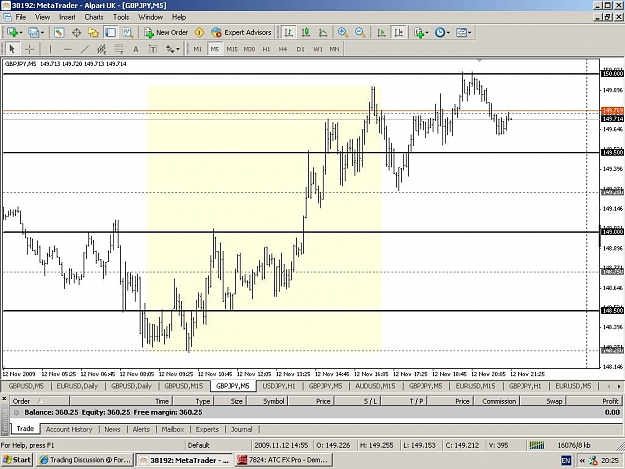Select the arrow Cursor tool
Viewport: 625px width, 469px height.
click(x=12, y=49)
